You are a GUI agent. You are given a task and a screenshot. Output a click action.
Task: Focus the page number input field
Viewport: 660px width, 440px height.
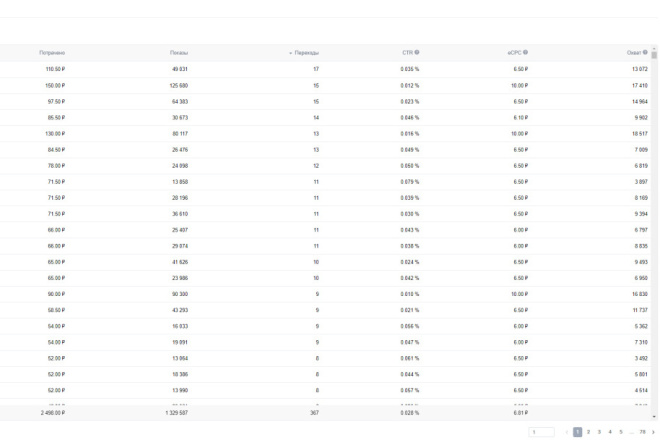click(541, 432)
